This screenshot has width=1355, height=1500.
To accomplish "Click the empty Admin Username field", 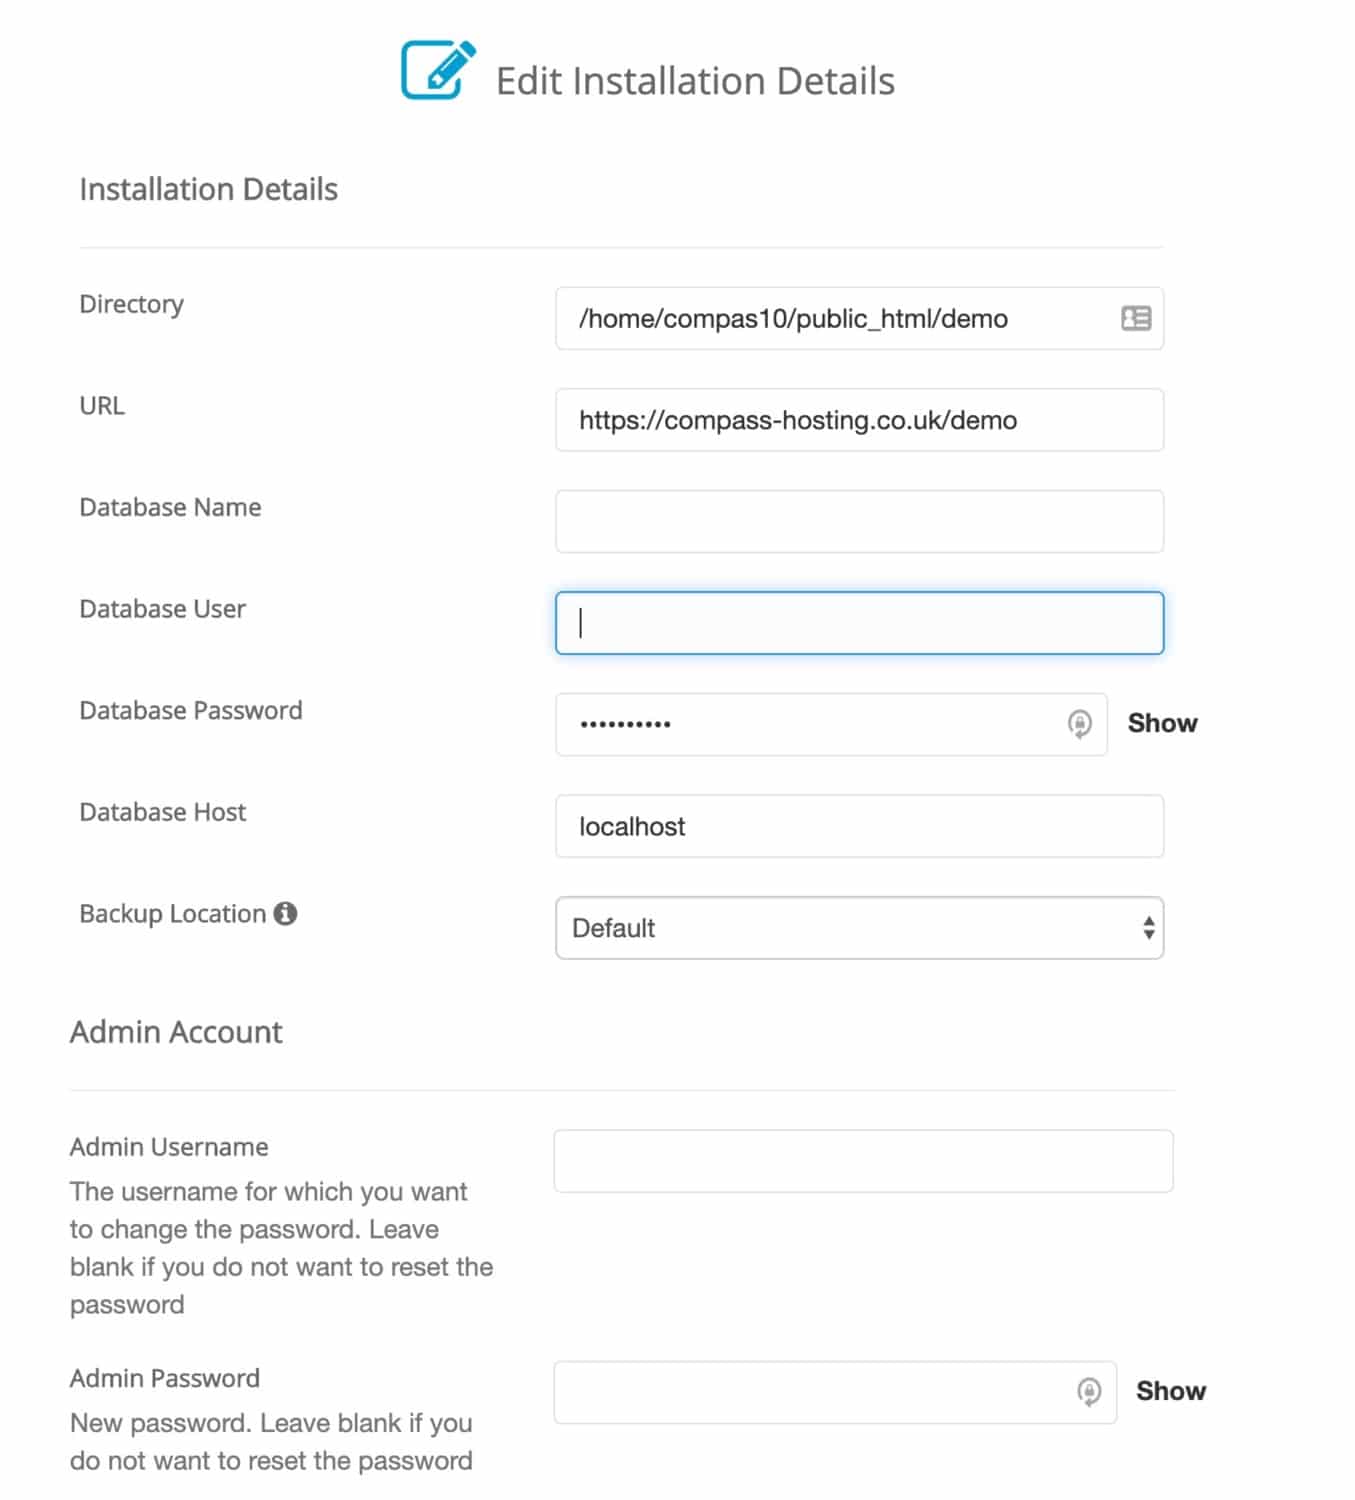I will [x=863, y=1160].
